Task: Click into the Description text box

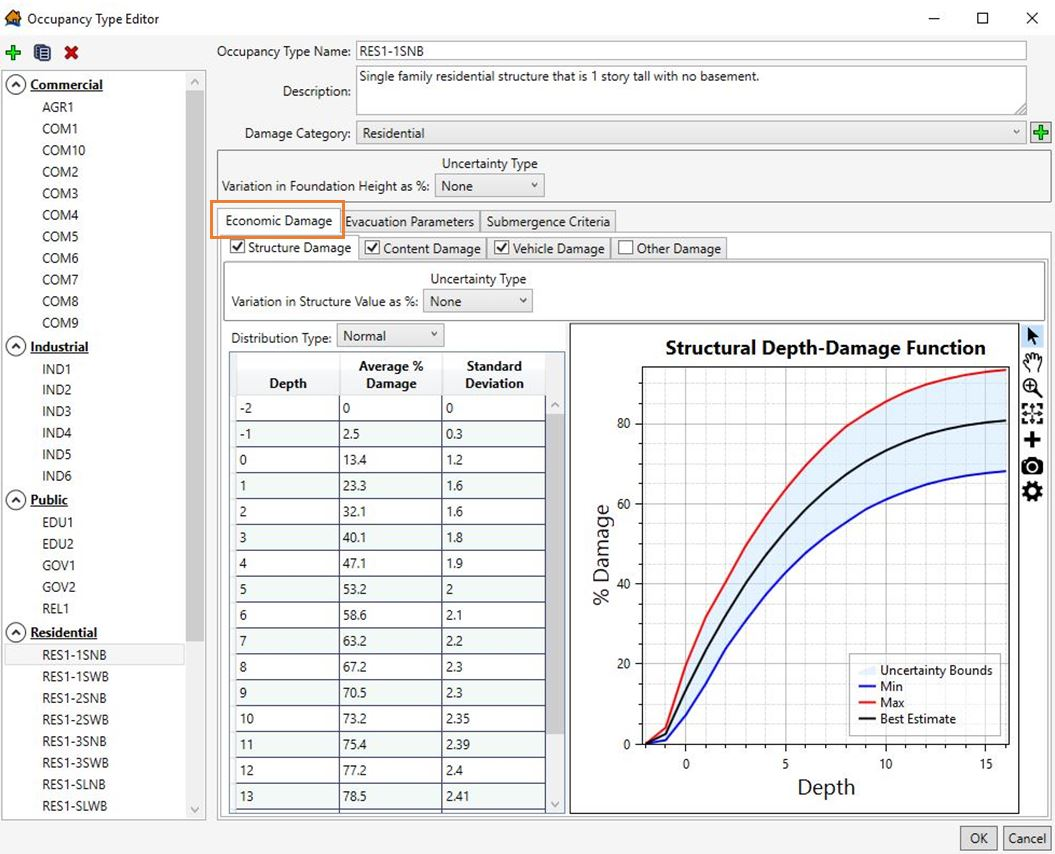Action: pyautogui.click(x=691, y=90)
